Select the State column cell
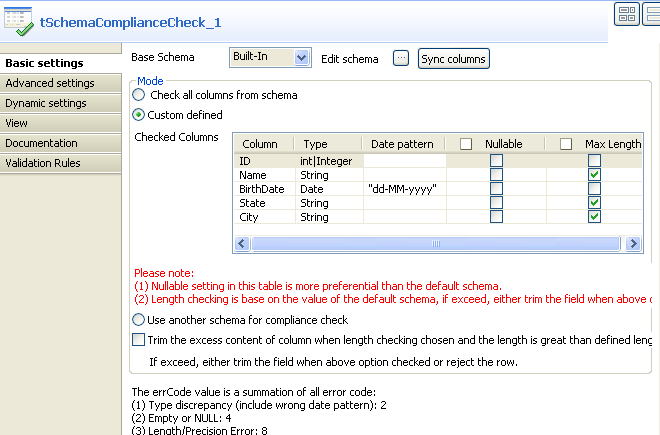This screenshot has height=435, width=660. pos(265,203)
